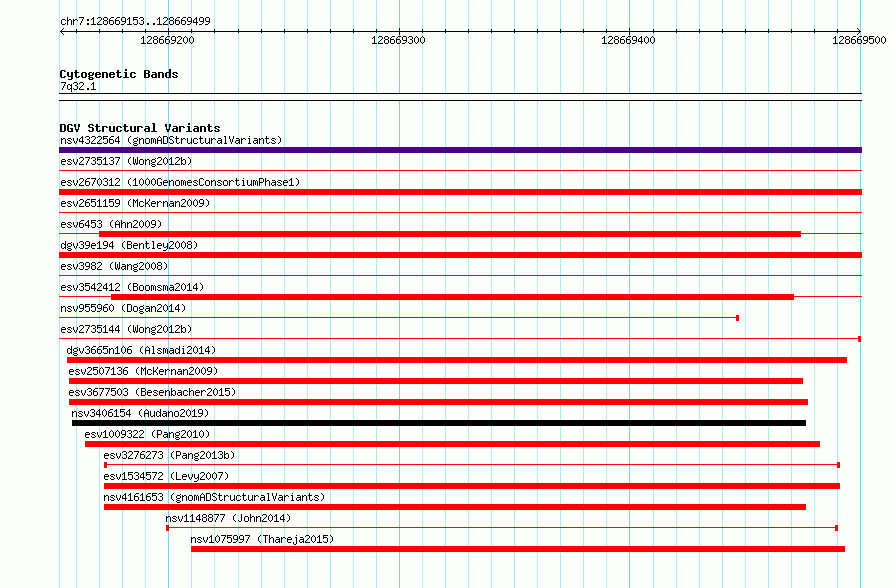Open nsv955960 (Dogan2014) variant label

pyautogui.click(x=123, y=308)
